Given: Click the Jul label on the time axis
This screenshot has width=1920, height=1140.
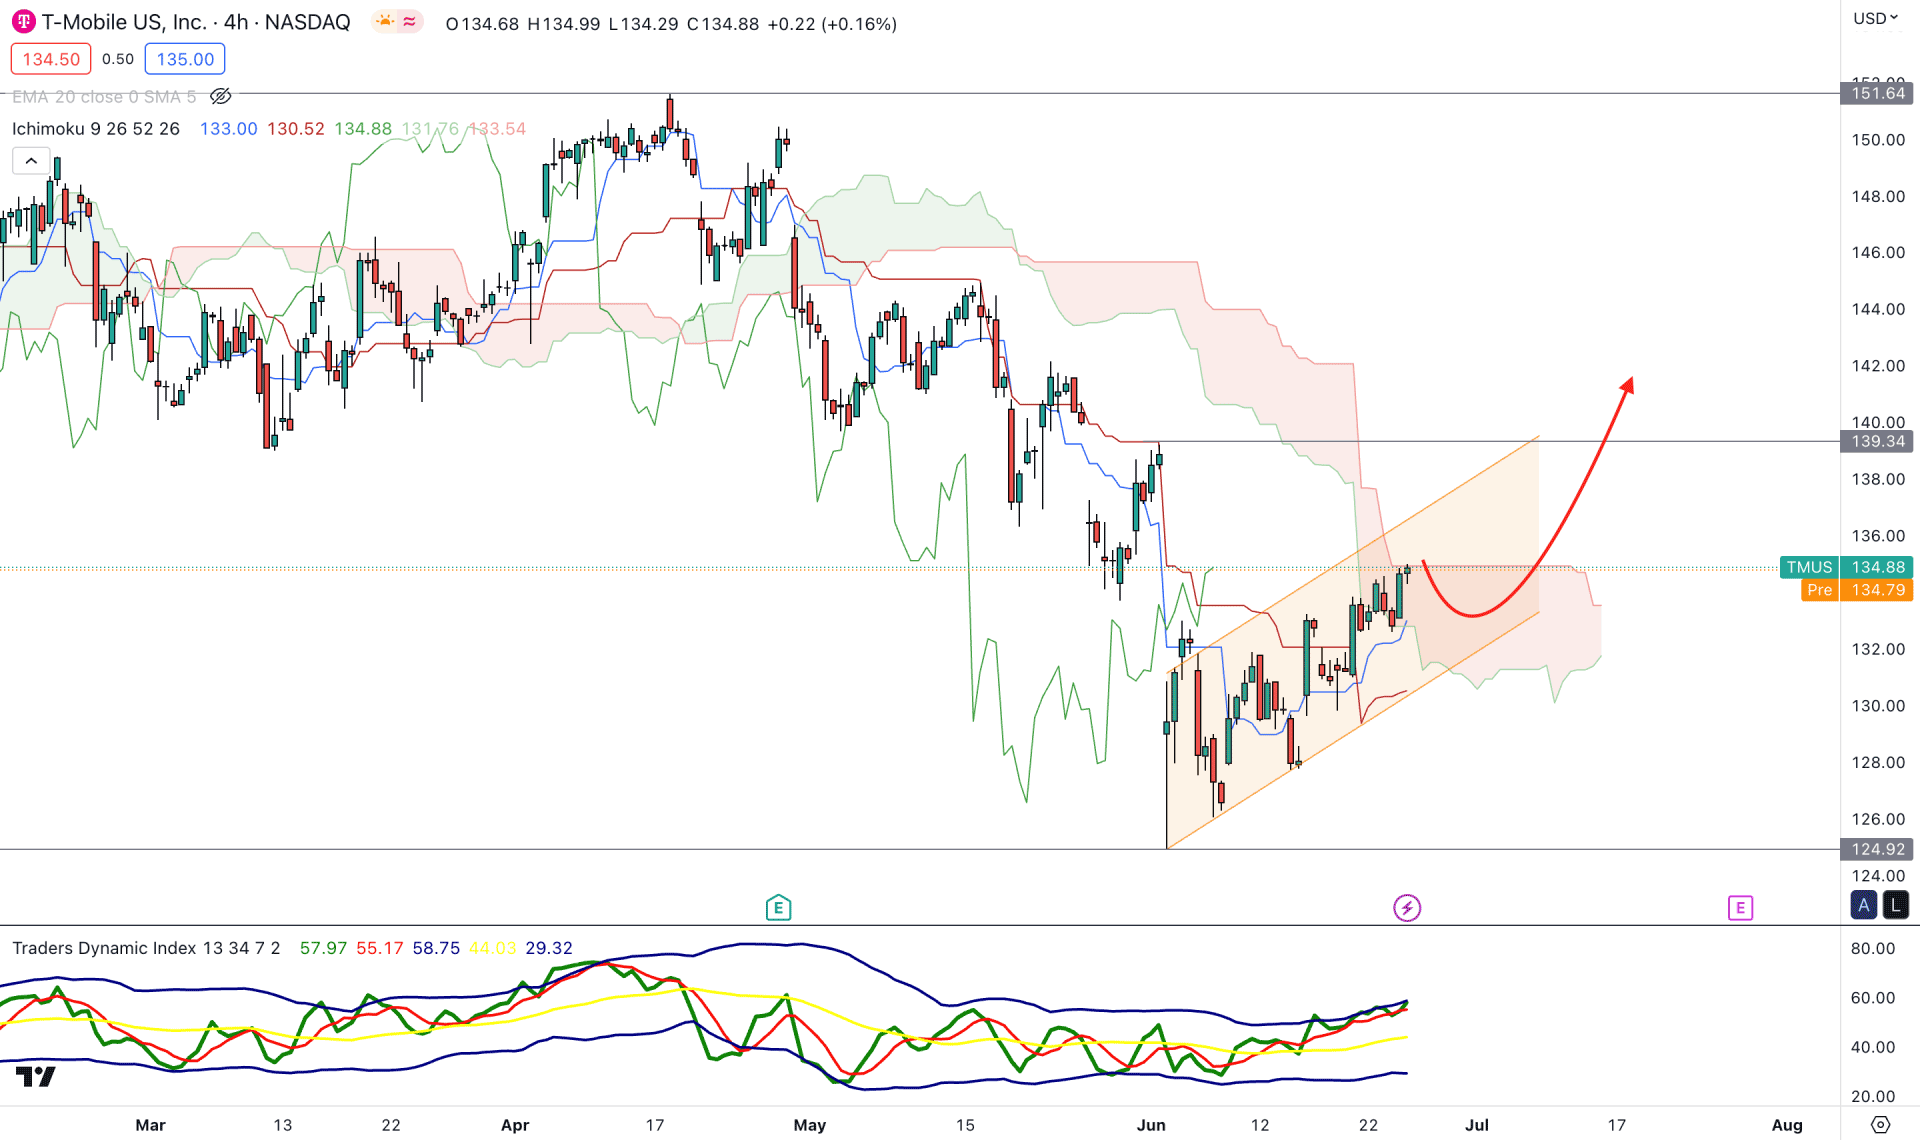Looking at the screenshot, I should 1477,1125.
